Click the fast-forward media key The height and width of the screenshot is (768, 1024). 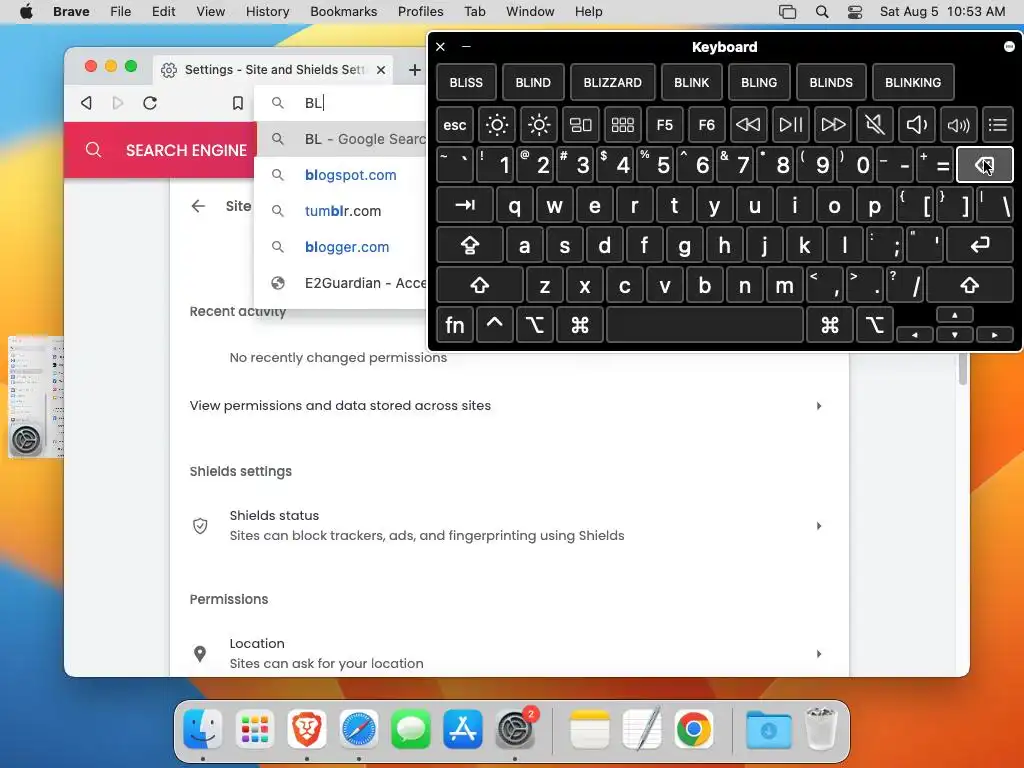[x=833, y=125]
